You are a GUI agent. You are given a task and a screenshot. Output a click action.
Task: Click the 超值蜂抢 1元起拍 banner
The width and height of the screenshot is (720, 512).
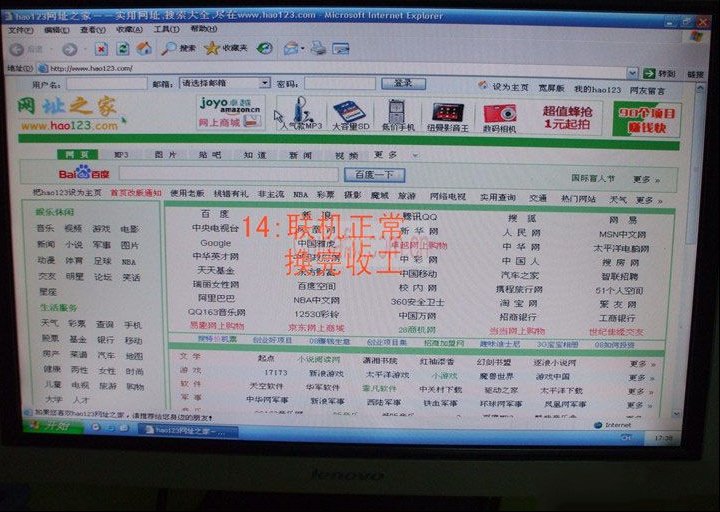click(x=568, y=118)
